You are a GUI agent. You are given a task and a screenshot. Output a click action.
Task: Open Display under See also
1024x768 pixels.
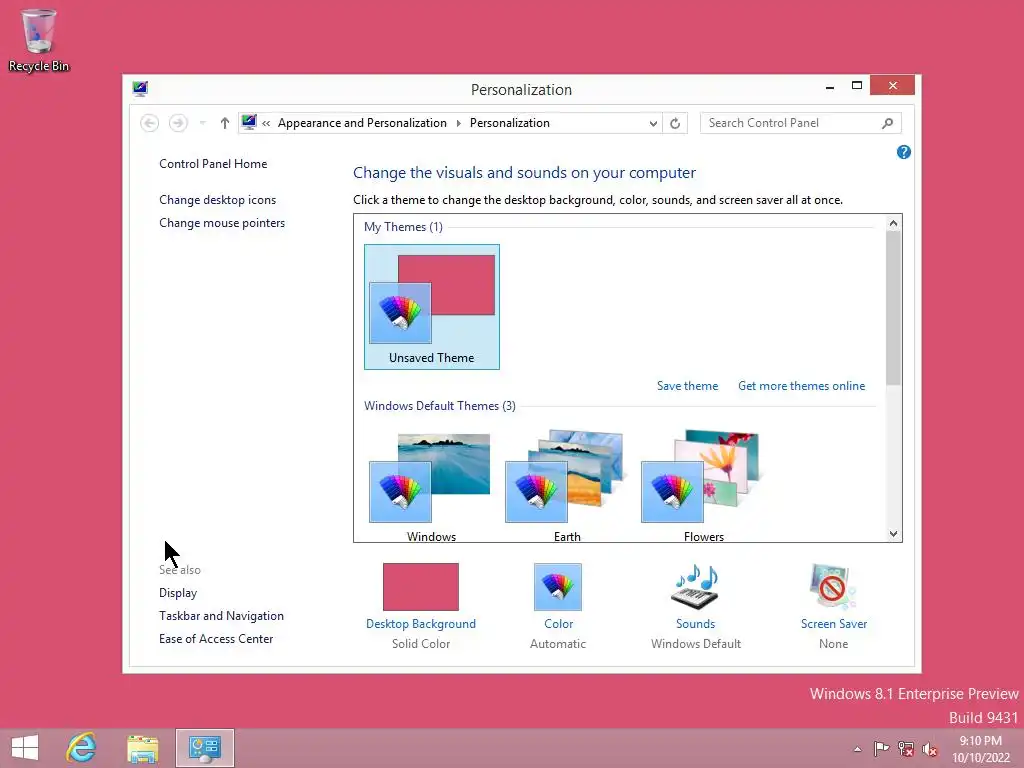click(178, 593)
